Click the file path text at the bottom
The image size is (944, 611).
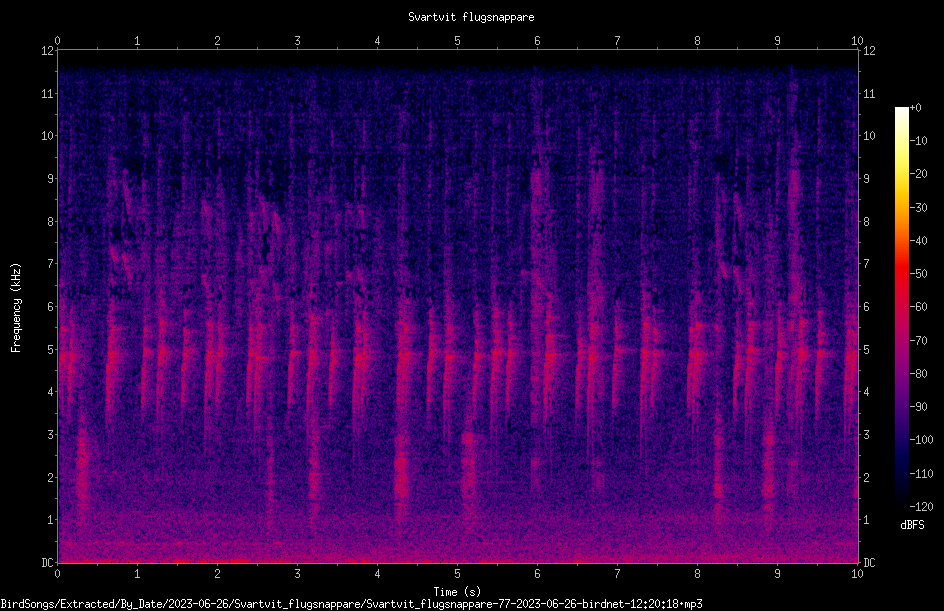[352, 604]
